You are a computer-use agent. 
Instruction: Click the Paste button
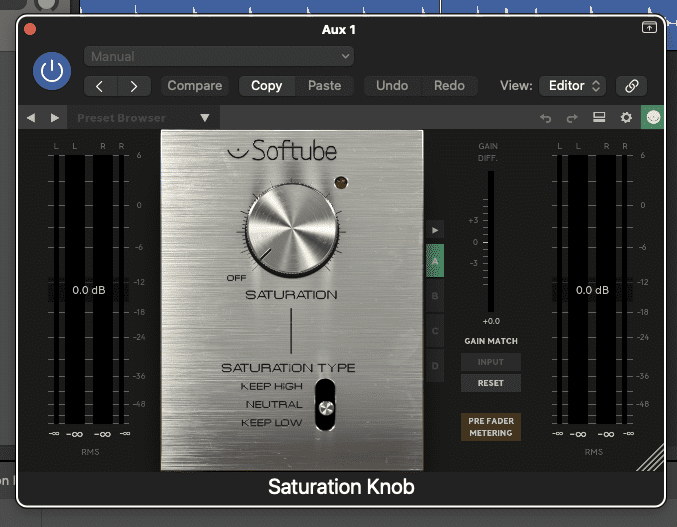click(x=325, y=85)
